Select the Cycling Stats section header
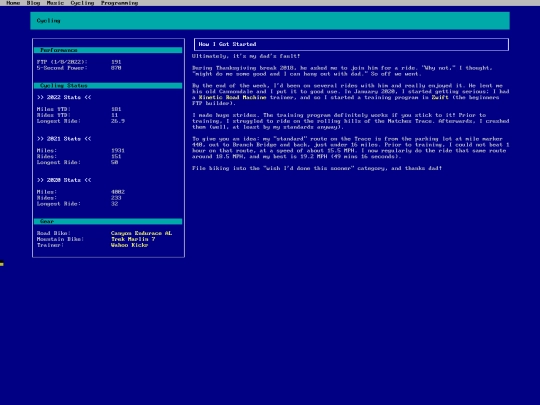This screenshot has height=405, width=540. [108, 86]
